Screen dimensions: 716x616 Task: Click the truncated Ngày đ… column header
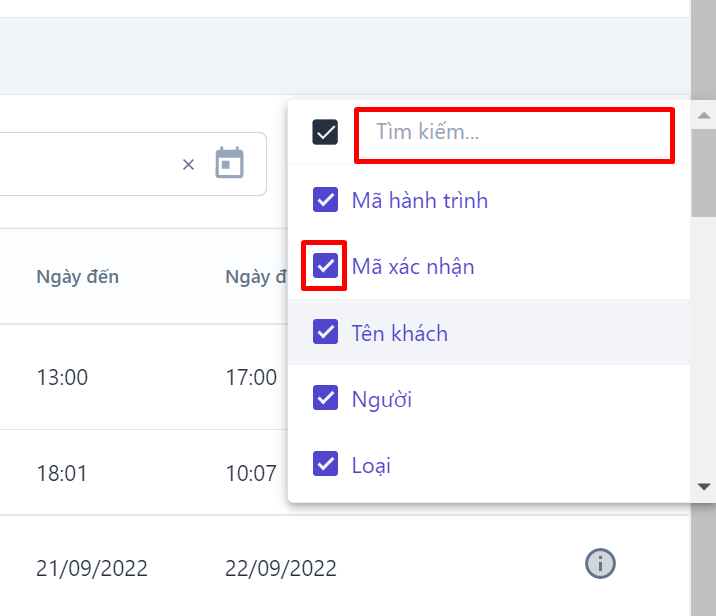point(256,277)
